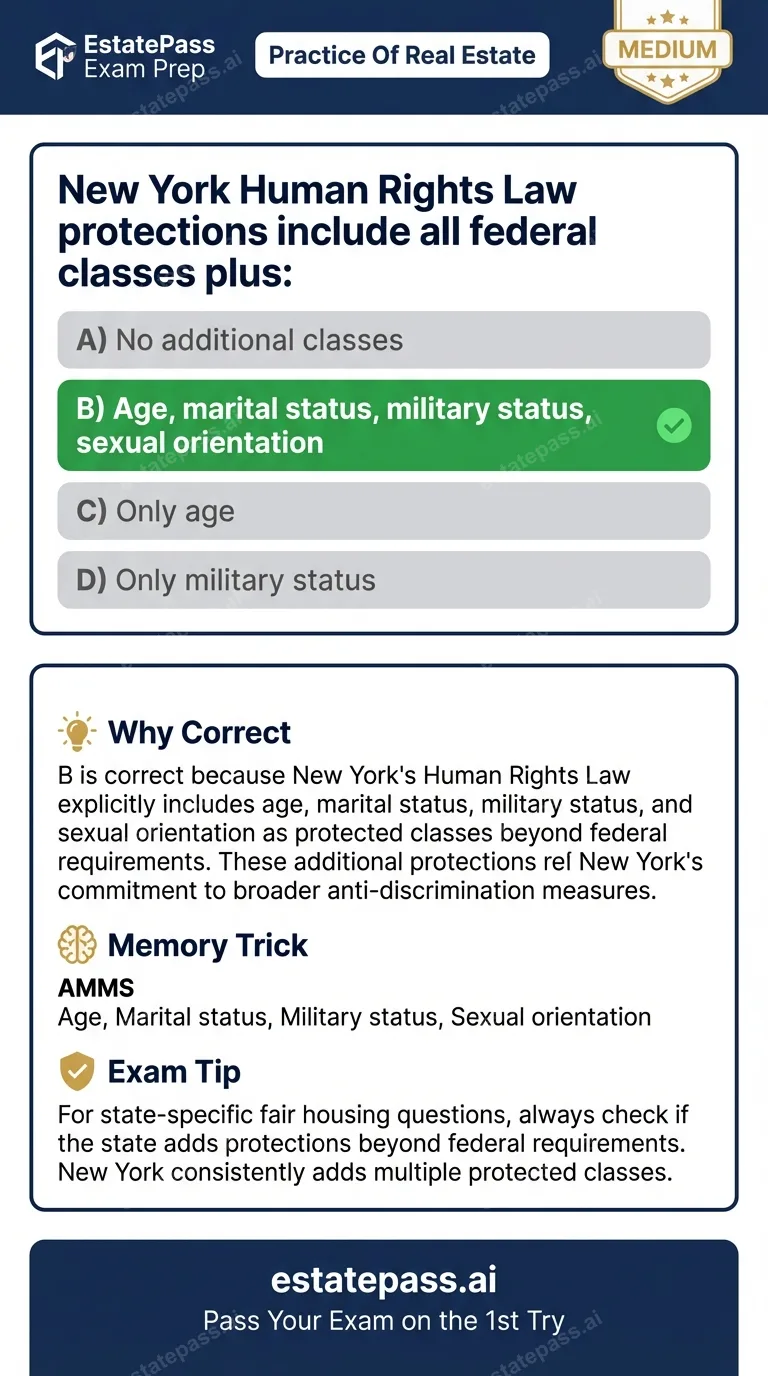
Task: Open the estatepass.ai link
Action: (x=383, y=1278)
